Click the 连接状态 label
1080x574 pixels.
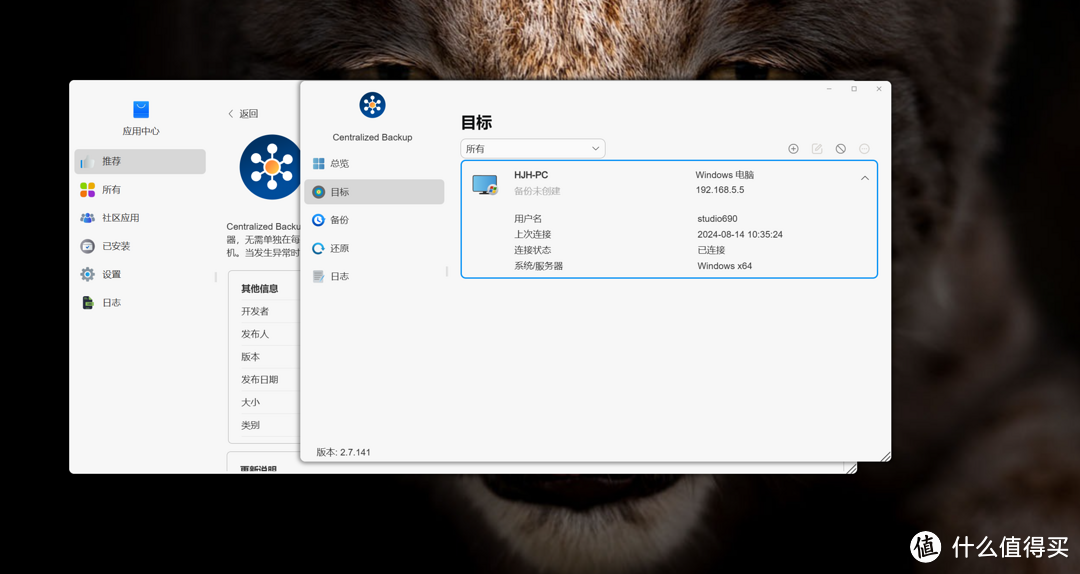point(532,250)
